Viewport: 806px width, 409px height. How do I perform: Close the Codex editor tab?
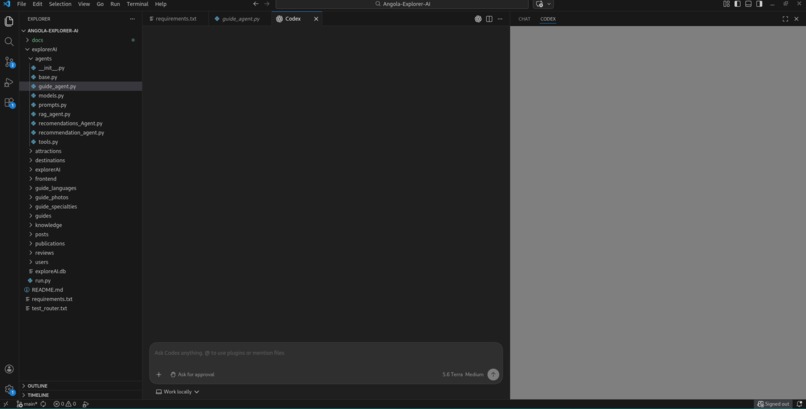pyautogui.click(x=316, y=19)
